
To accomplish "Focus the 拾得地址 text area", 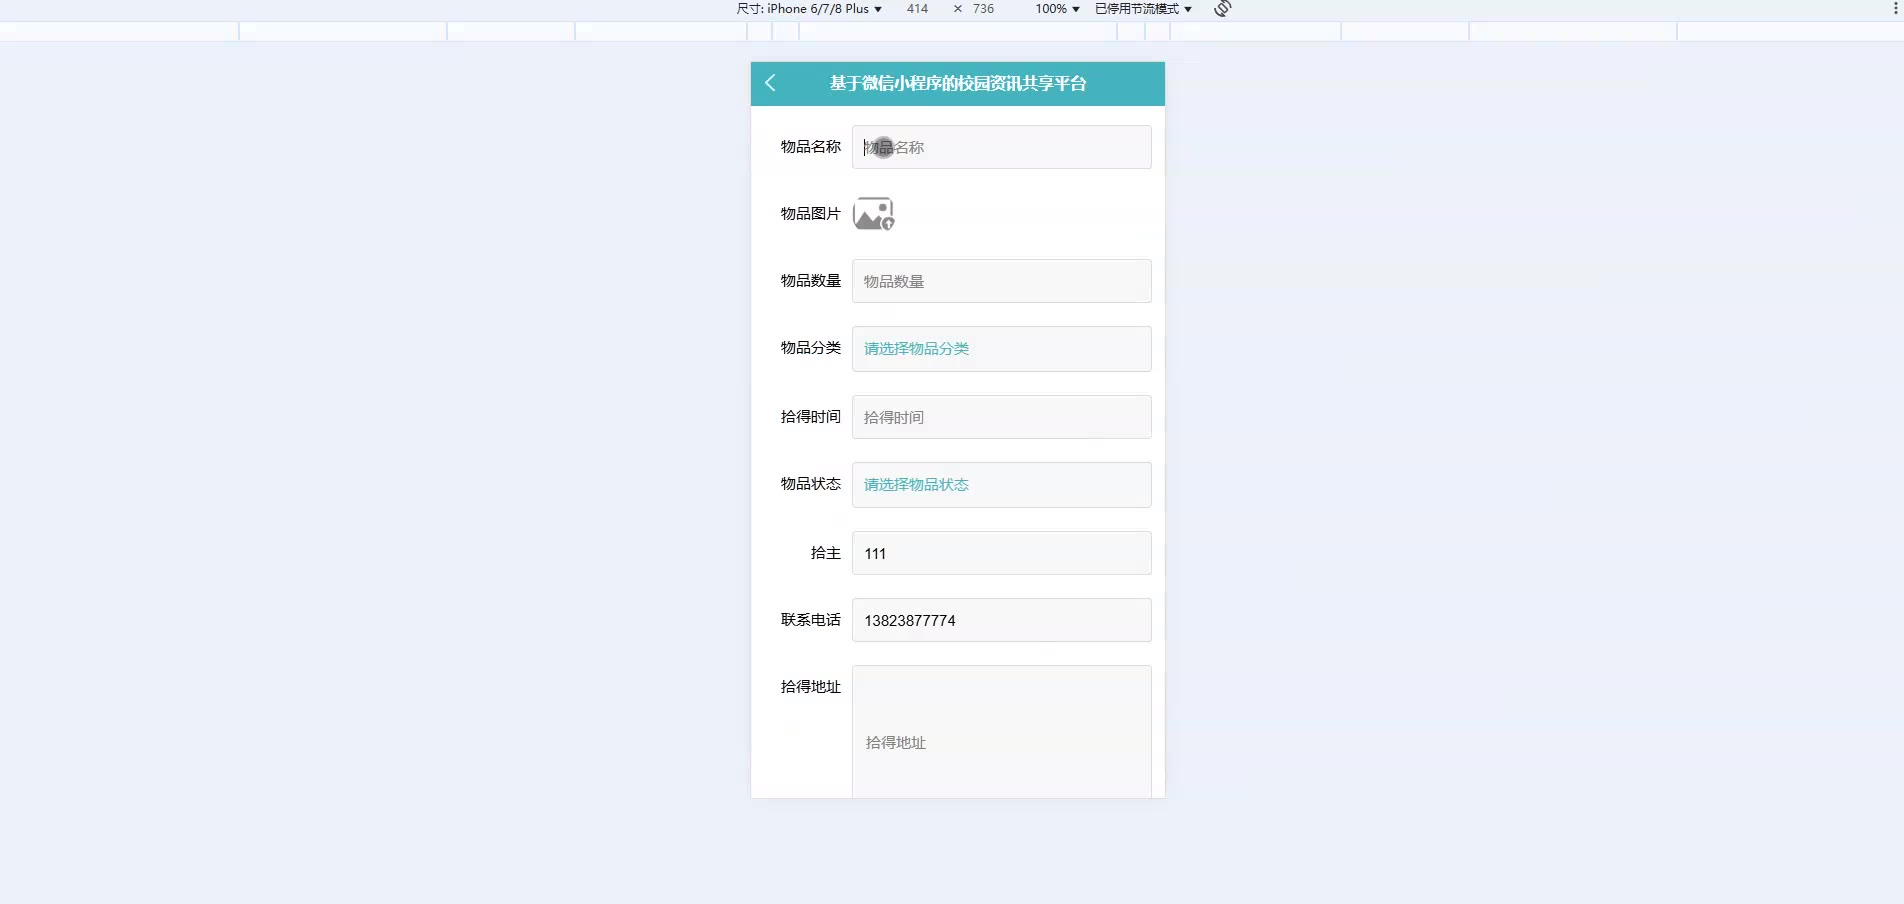I will point(1001,732).
